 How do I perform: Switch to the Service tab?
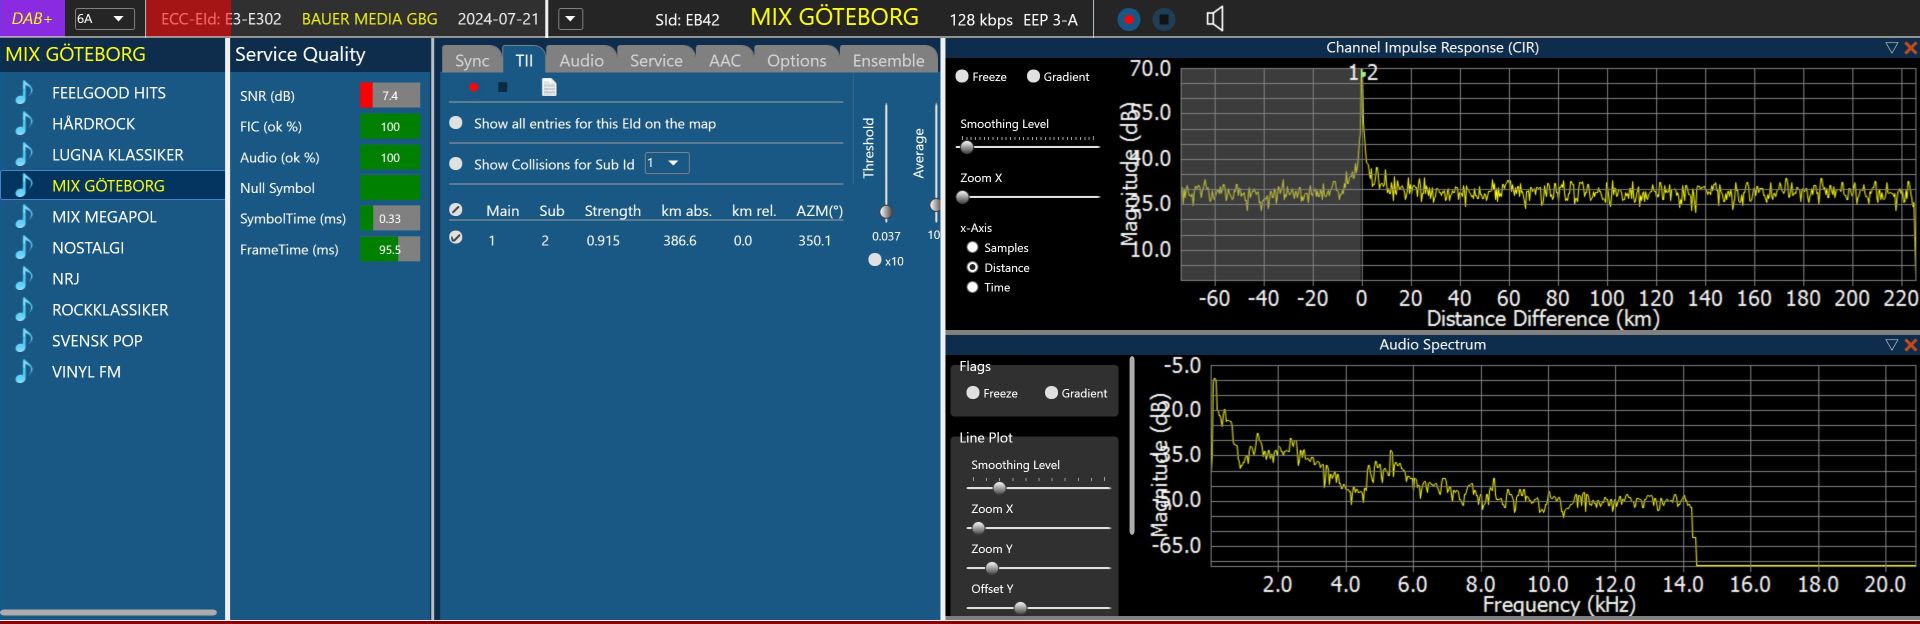(x=656, y=60)
